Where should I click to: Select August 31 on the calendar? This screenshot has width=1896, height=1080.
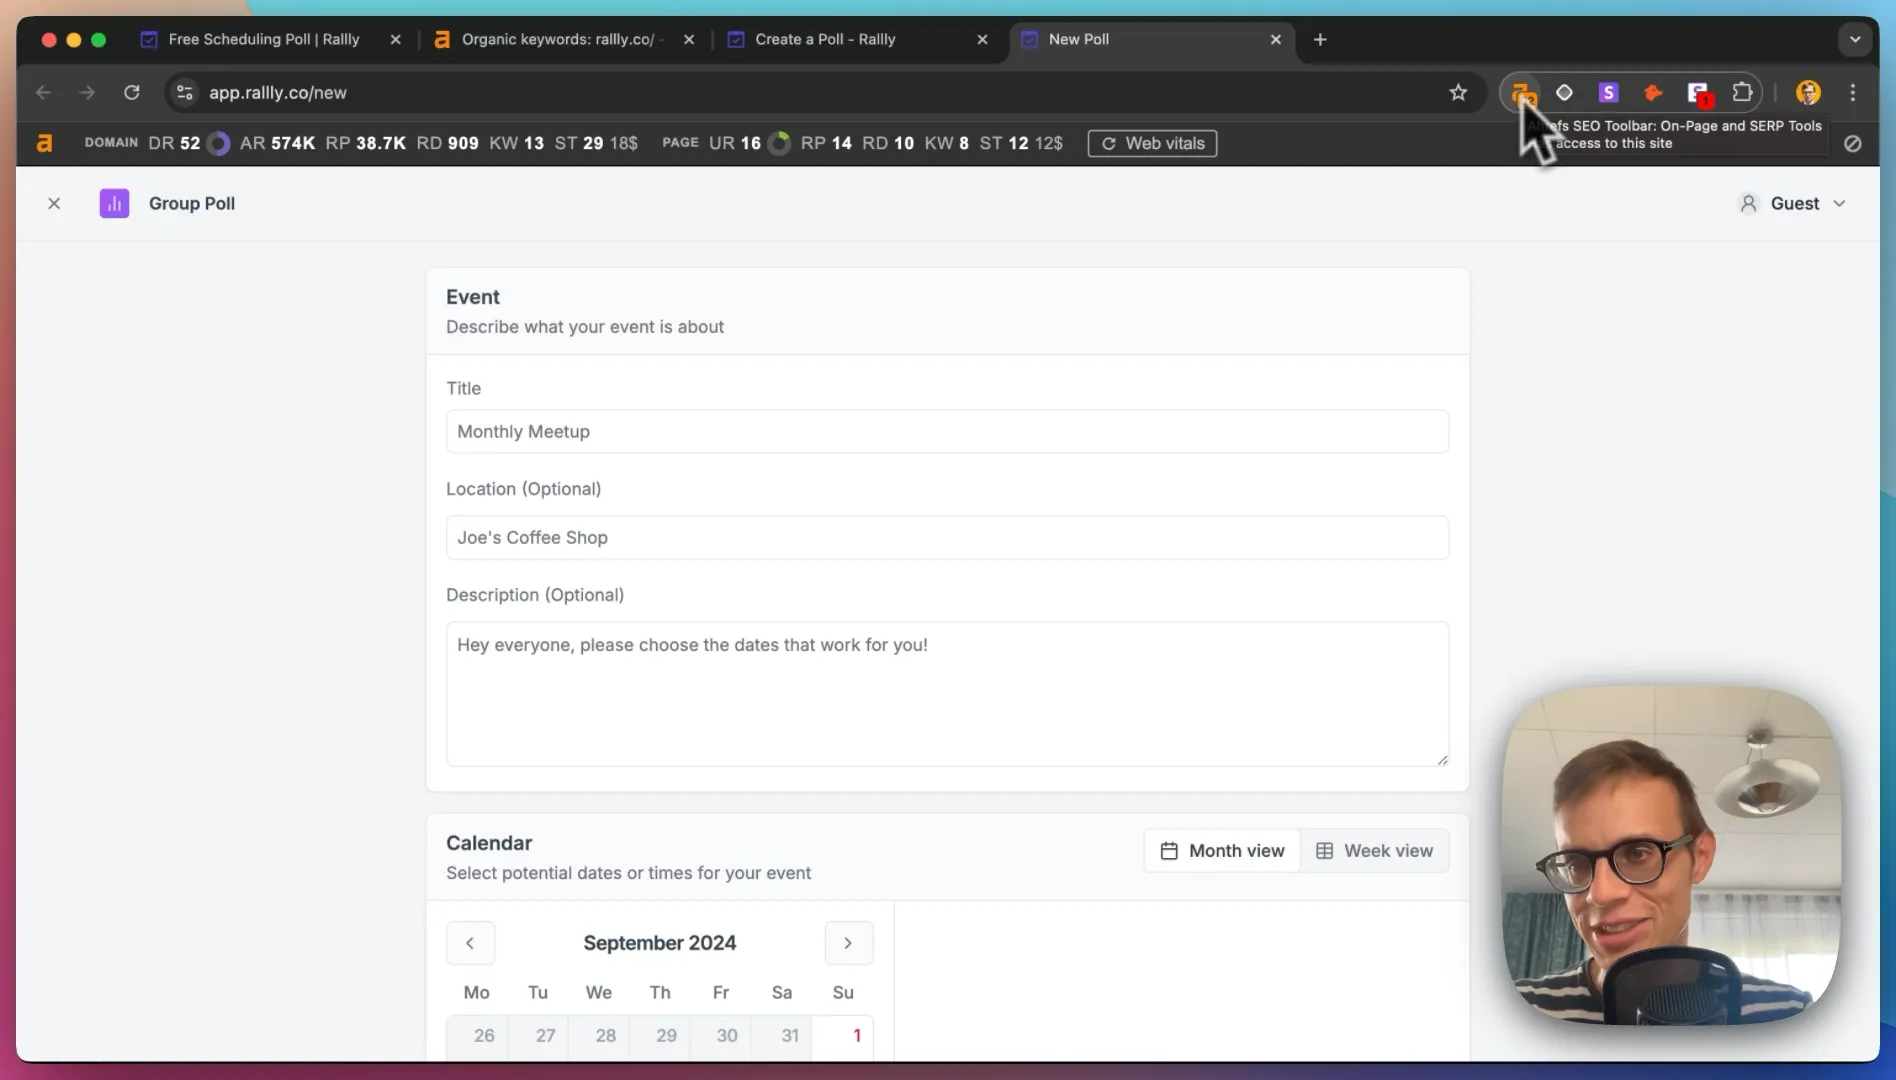pos(783,1036)
